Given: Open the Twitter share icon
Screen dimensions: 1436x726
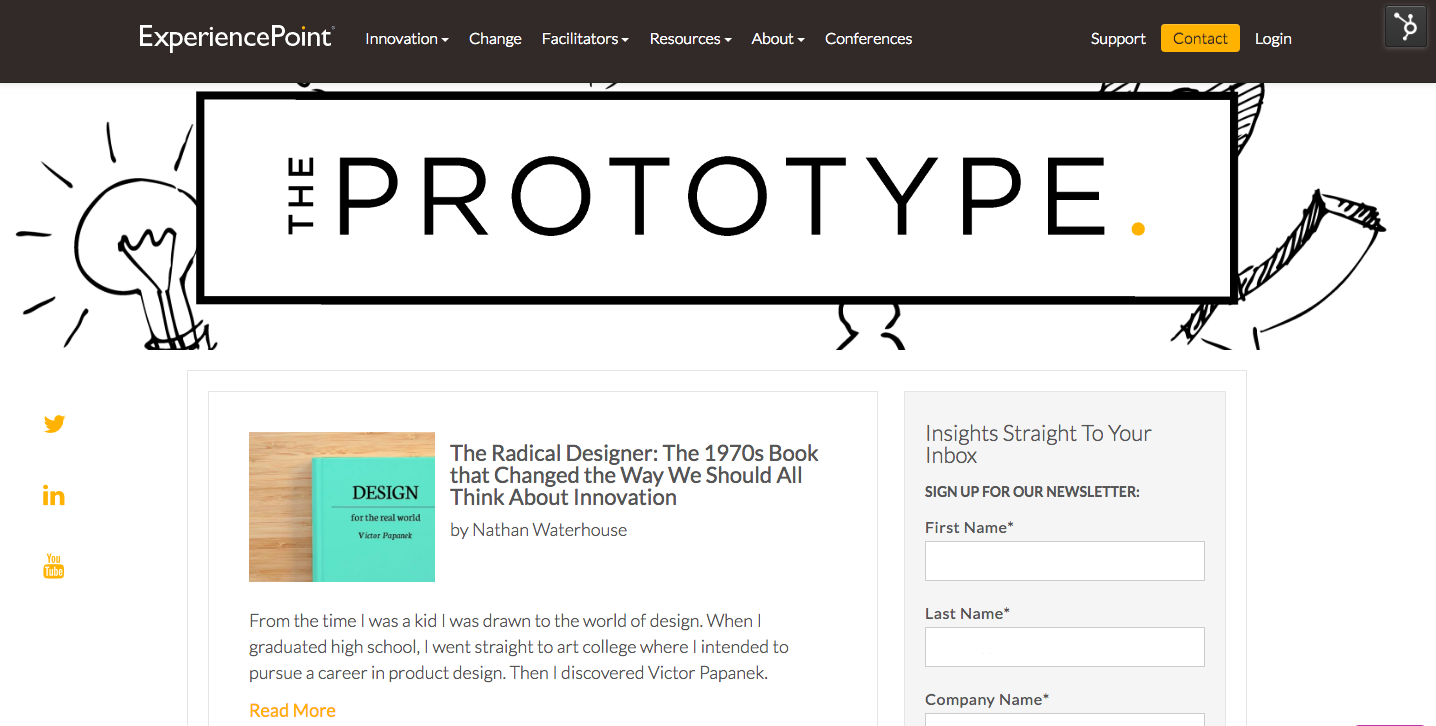Looking at the screenshot, I should click(x=54, y=424).
